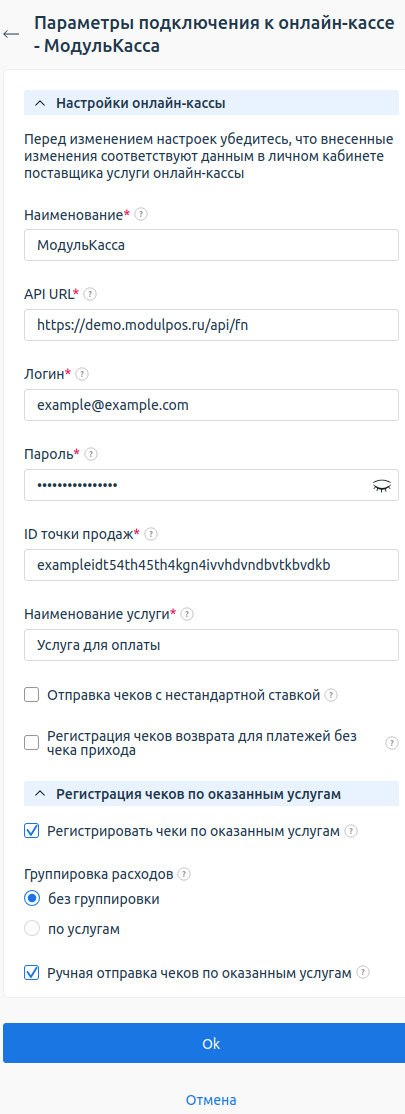Focus the API URL input field
Image resolution: width=405 pixels, height=1114 pixels.
click(211, 325)
